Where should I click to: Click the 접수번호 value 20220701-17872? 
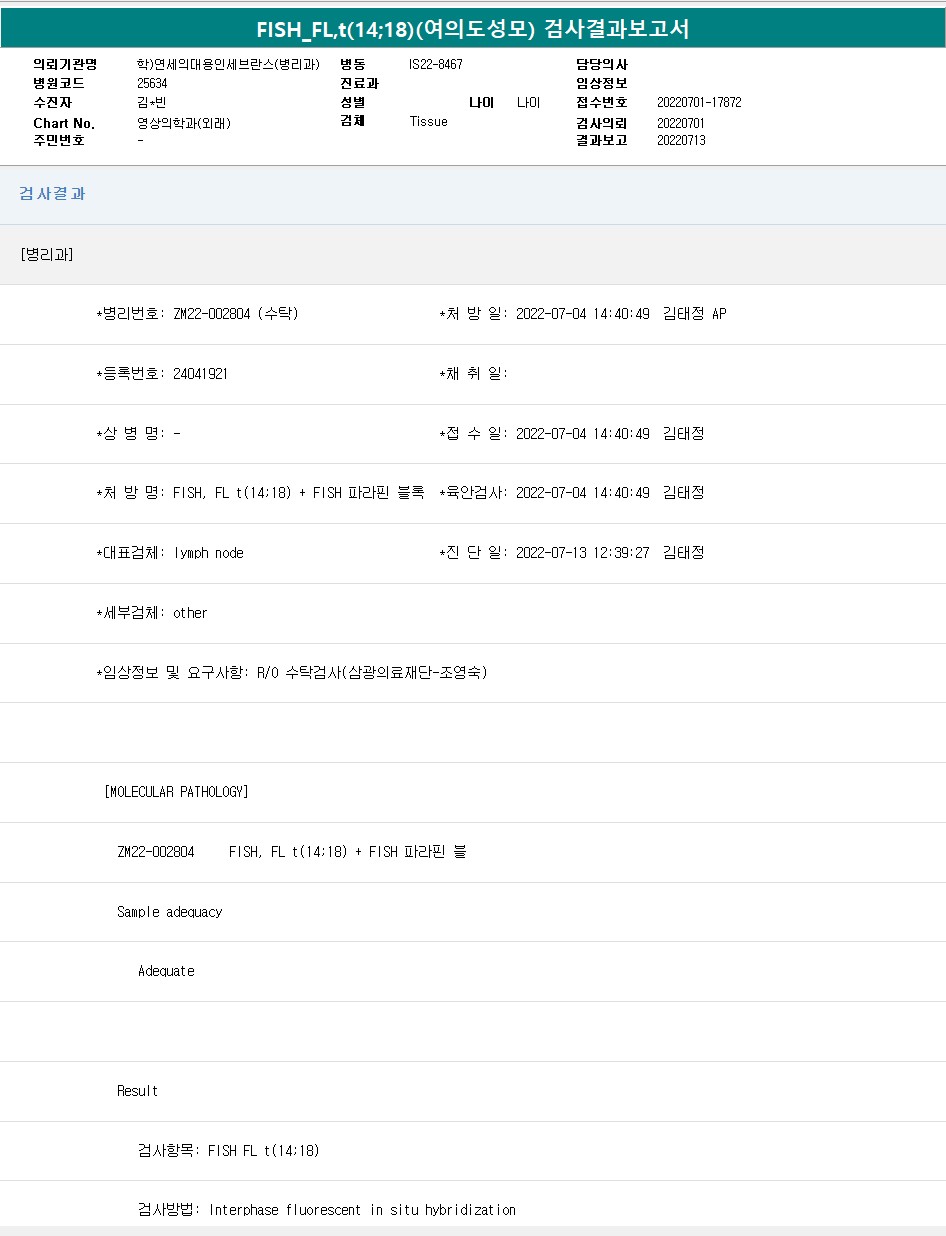click(x=699, y=103)
